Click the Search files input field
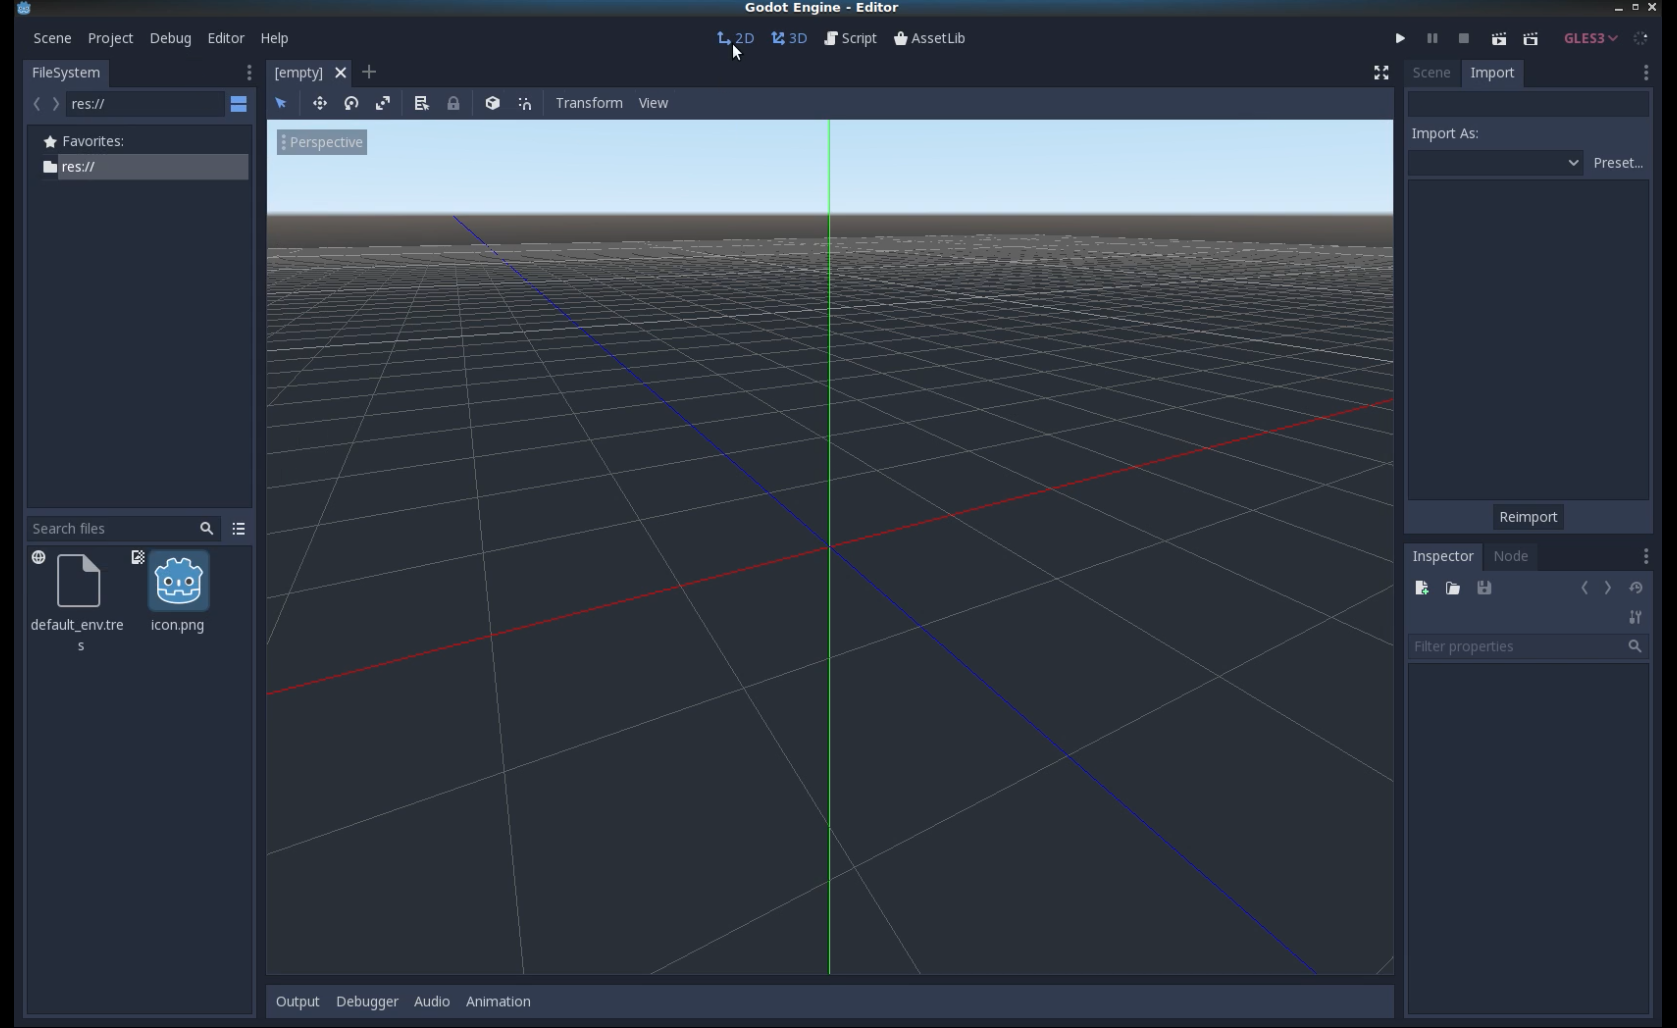Screen dimensions: 1677x1028 [x=110, y=528]
